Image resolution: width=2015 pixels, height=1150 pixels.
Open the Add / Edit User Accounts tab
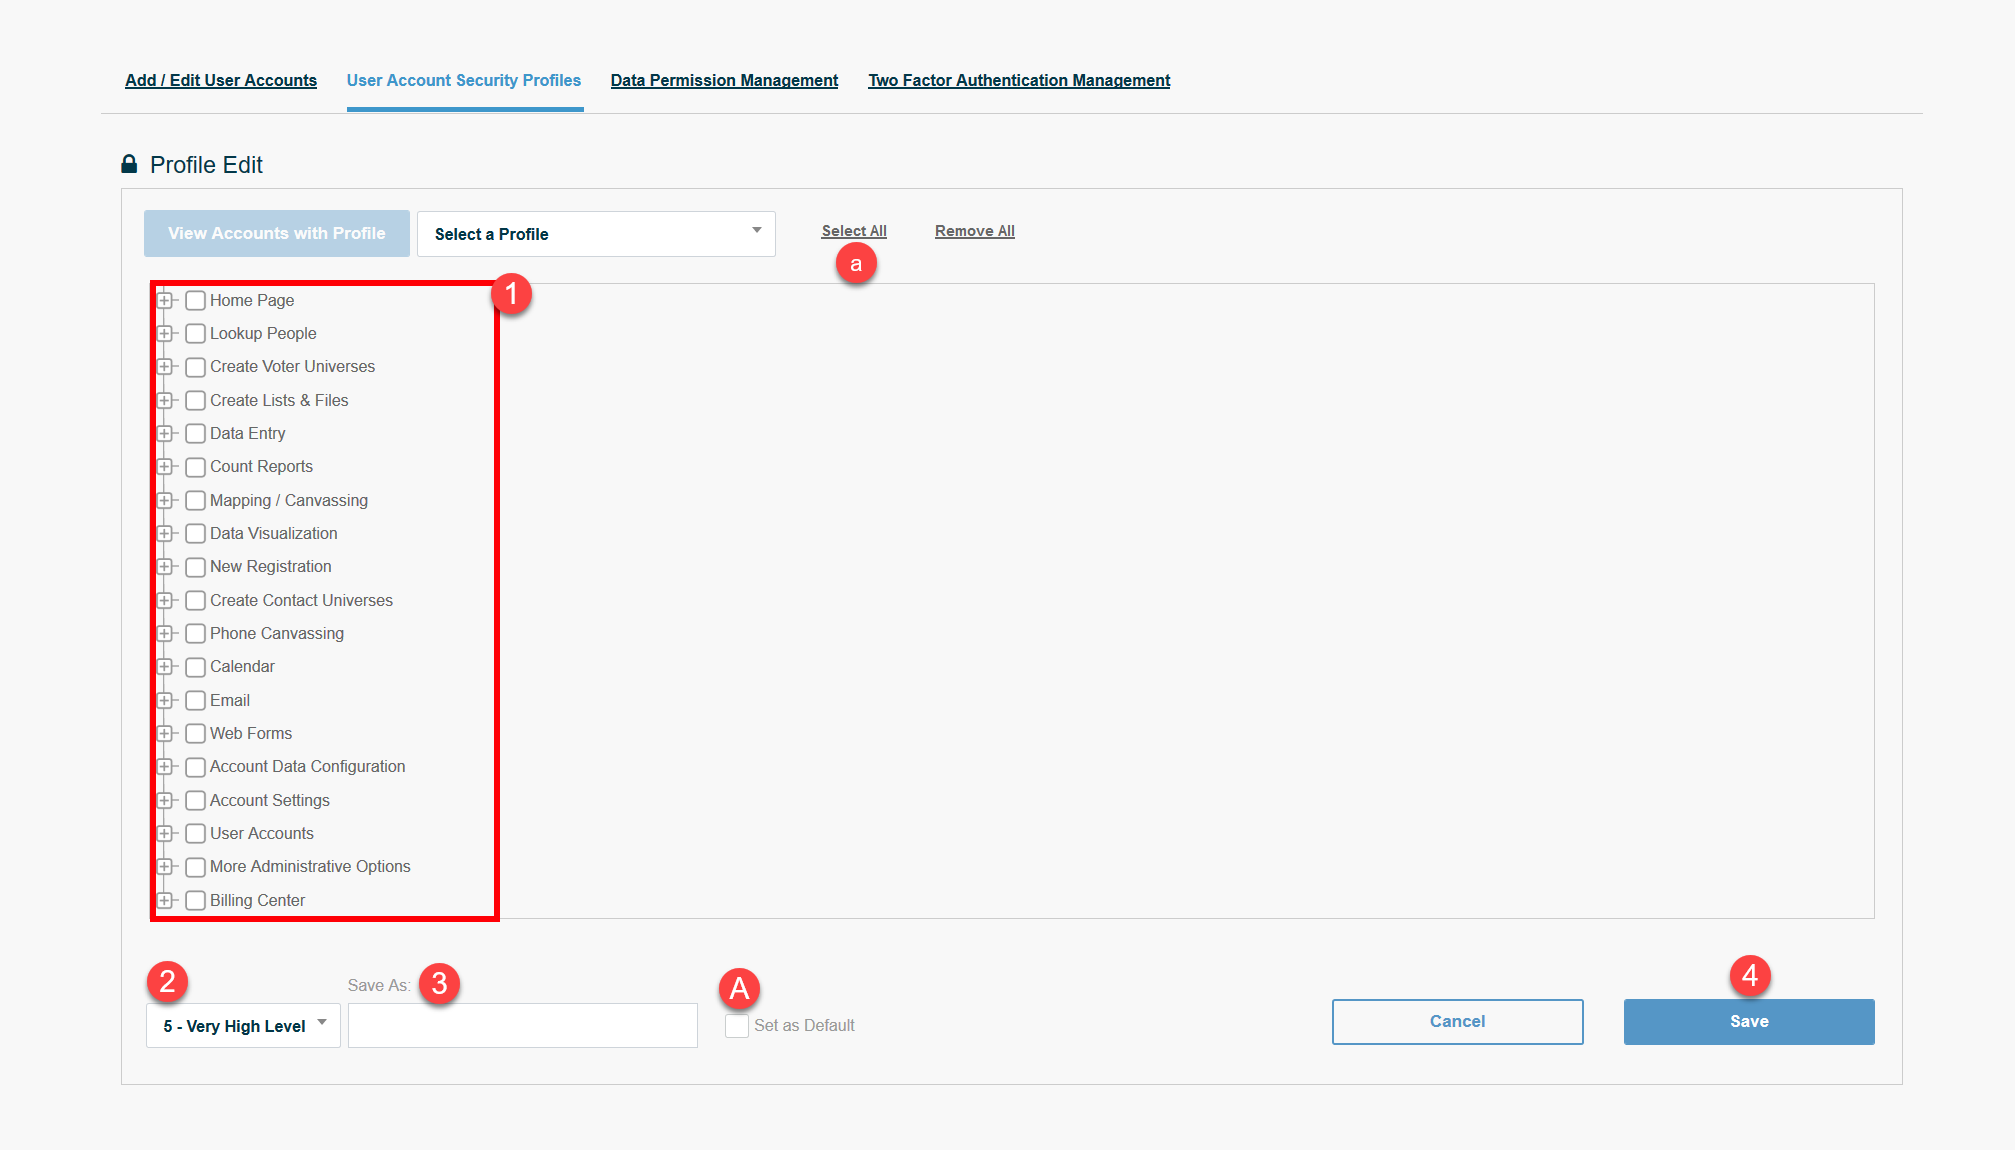[220, 80]
